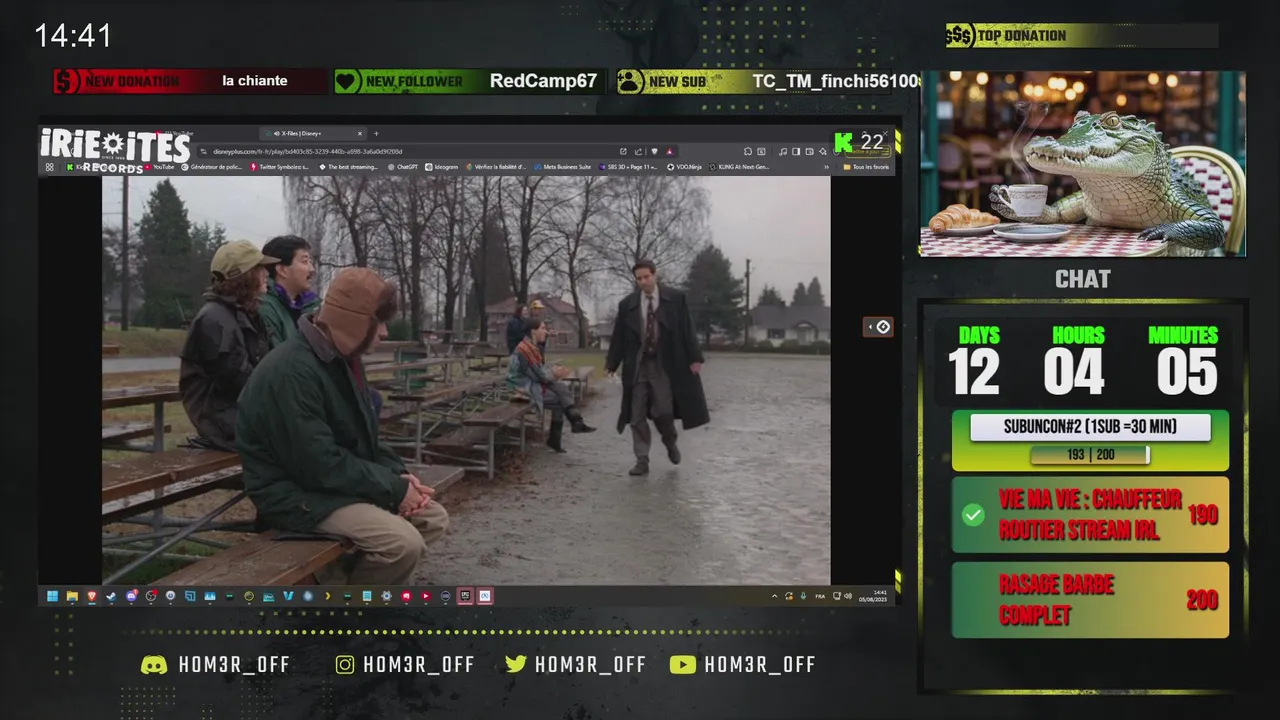This screenshot has width=1280, height=720.
Task: Open the Tous les favoris bookmarks folder
Action: click(x=866, y=167)
